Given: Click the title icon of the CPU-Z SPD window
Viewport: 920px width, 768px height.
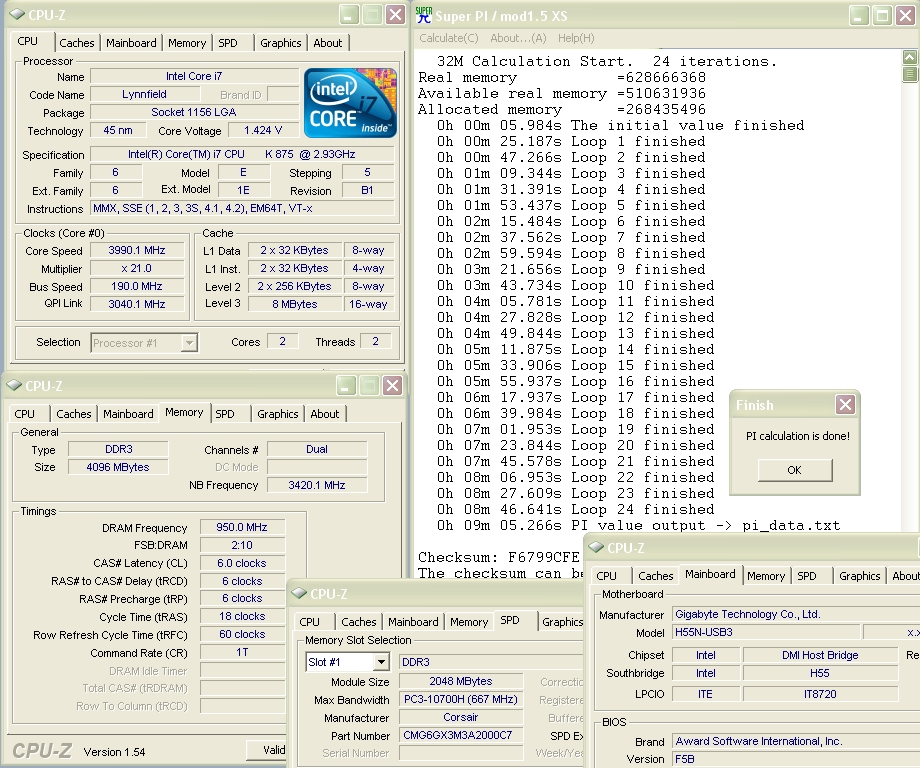Looking at the screenshot, I should coord(299,593).
